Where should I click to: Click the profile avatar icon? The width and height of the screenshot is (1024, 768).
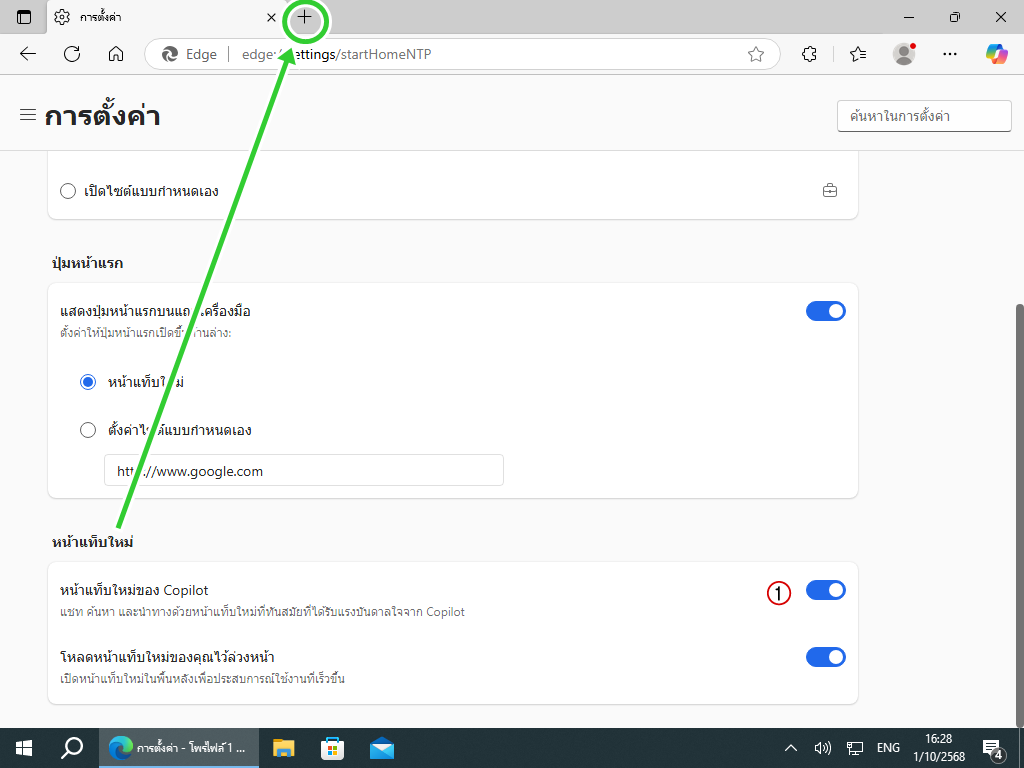(x=904, y=54)
